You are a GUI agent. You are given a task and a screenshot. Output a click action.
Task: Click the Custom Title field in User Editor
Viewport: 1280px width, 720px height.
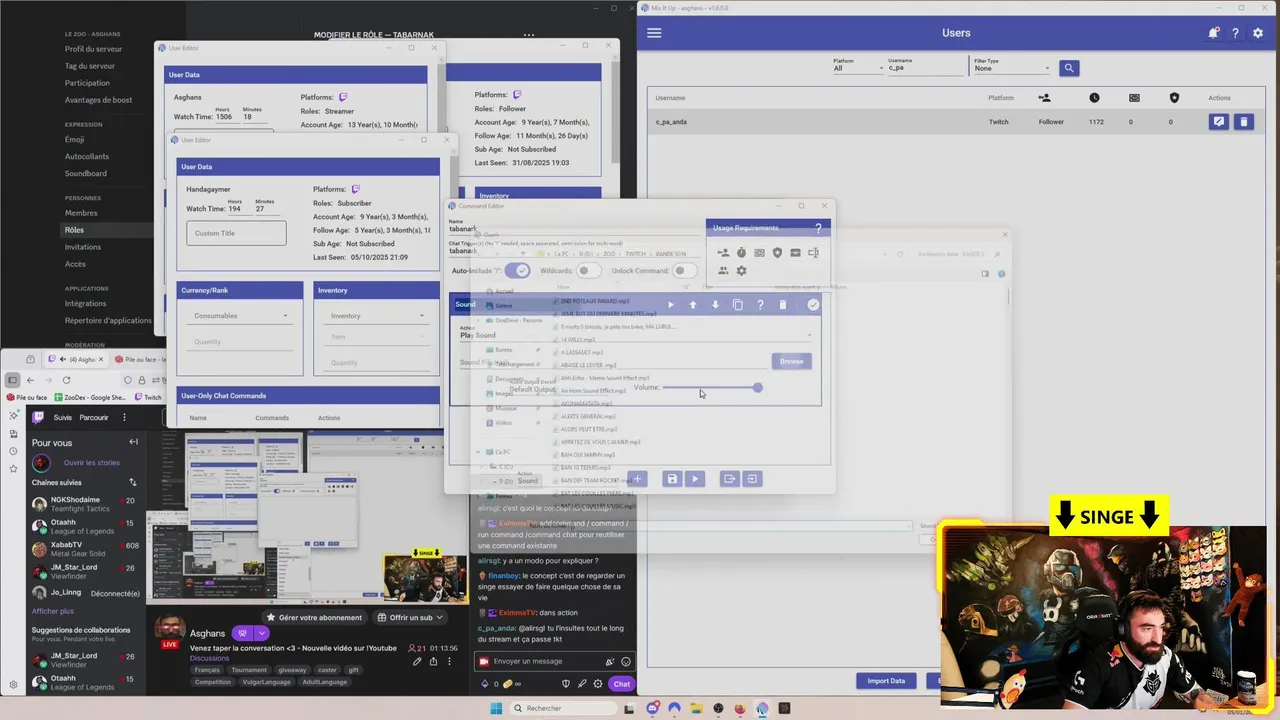236,233
